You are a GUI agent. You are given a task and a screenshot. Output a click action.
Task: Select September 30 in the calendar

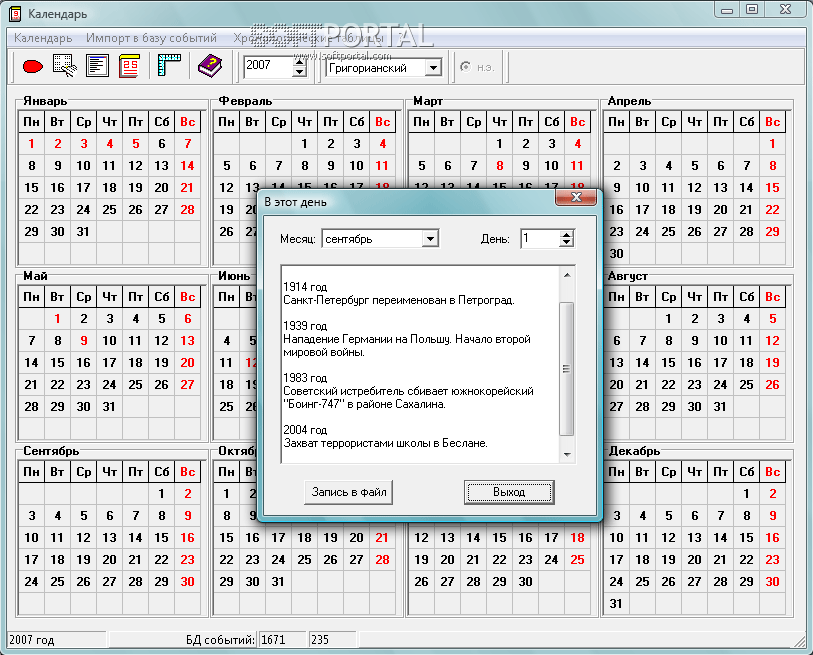(x=187, y=582)
